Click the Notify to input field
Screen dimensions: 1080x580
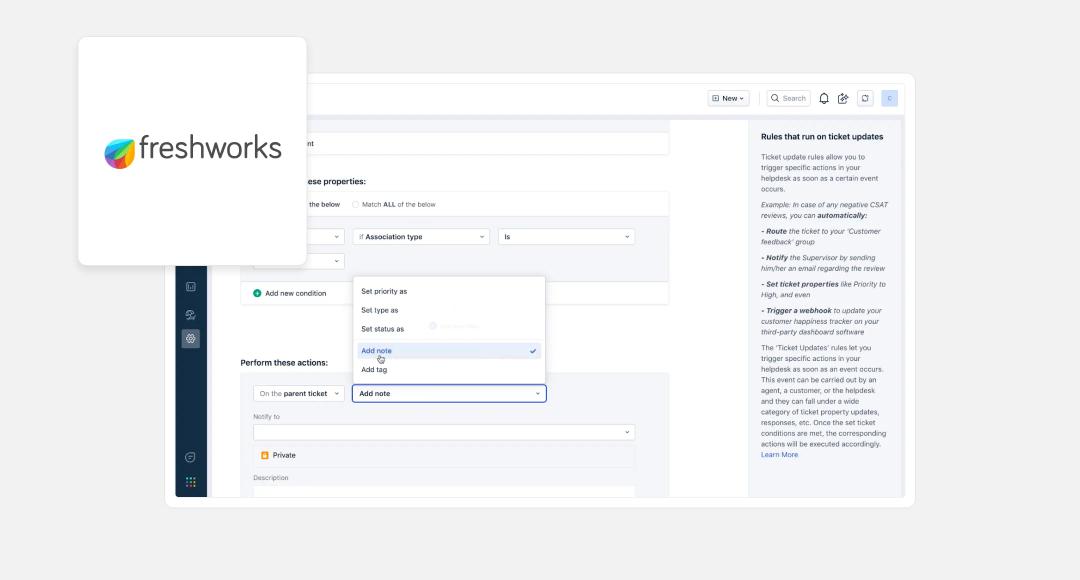click(440, 431)
